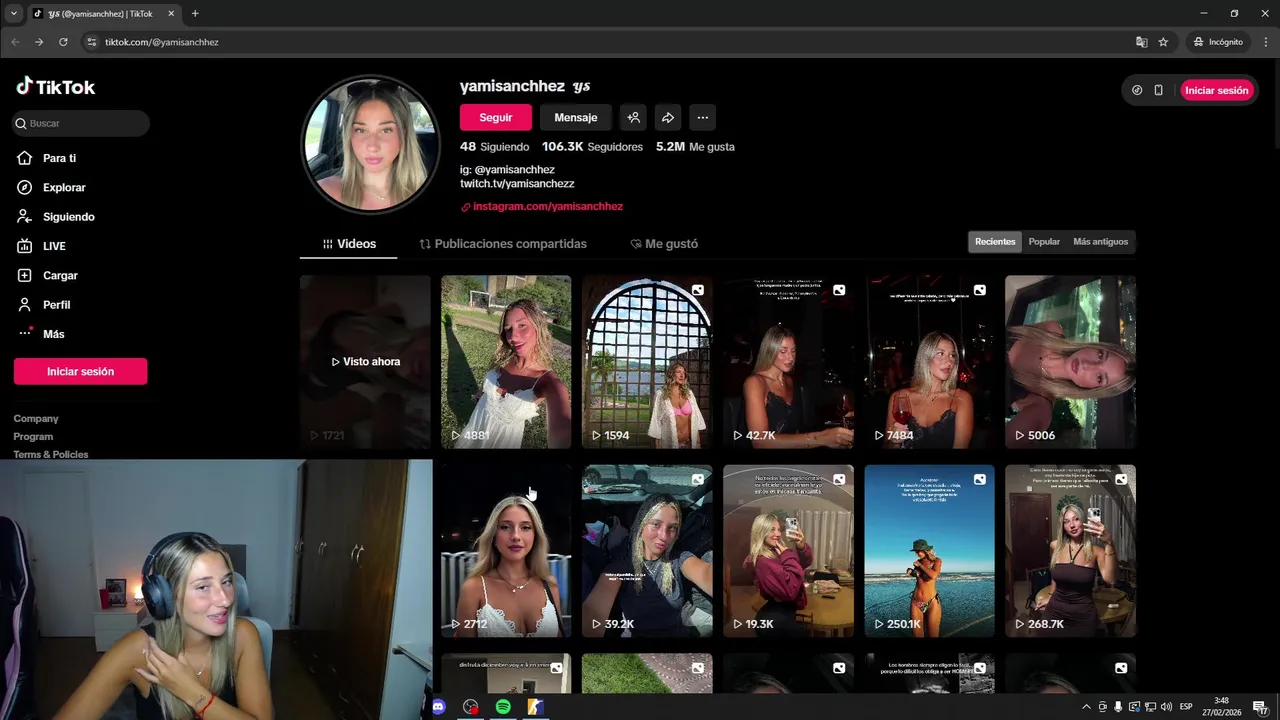Switch to the Publicaciones compartidas tab
The height and width of the screenshot is (720, 1280).
tap(503, 244)
